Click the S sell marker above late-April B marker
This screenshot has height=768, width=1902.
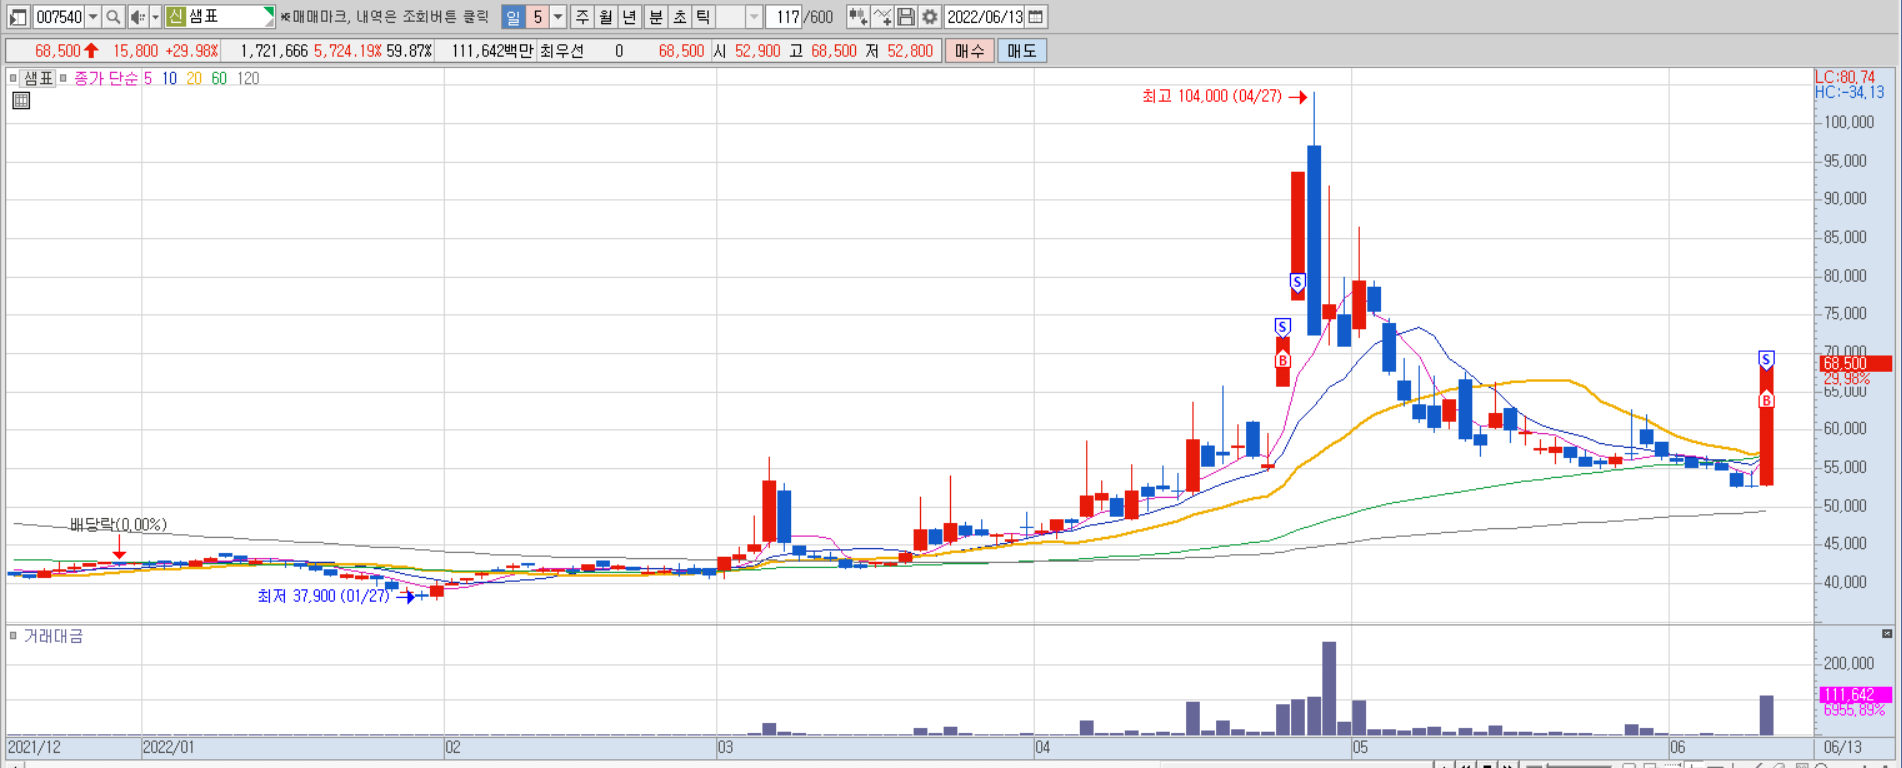point(1282,327)
